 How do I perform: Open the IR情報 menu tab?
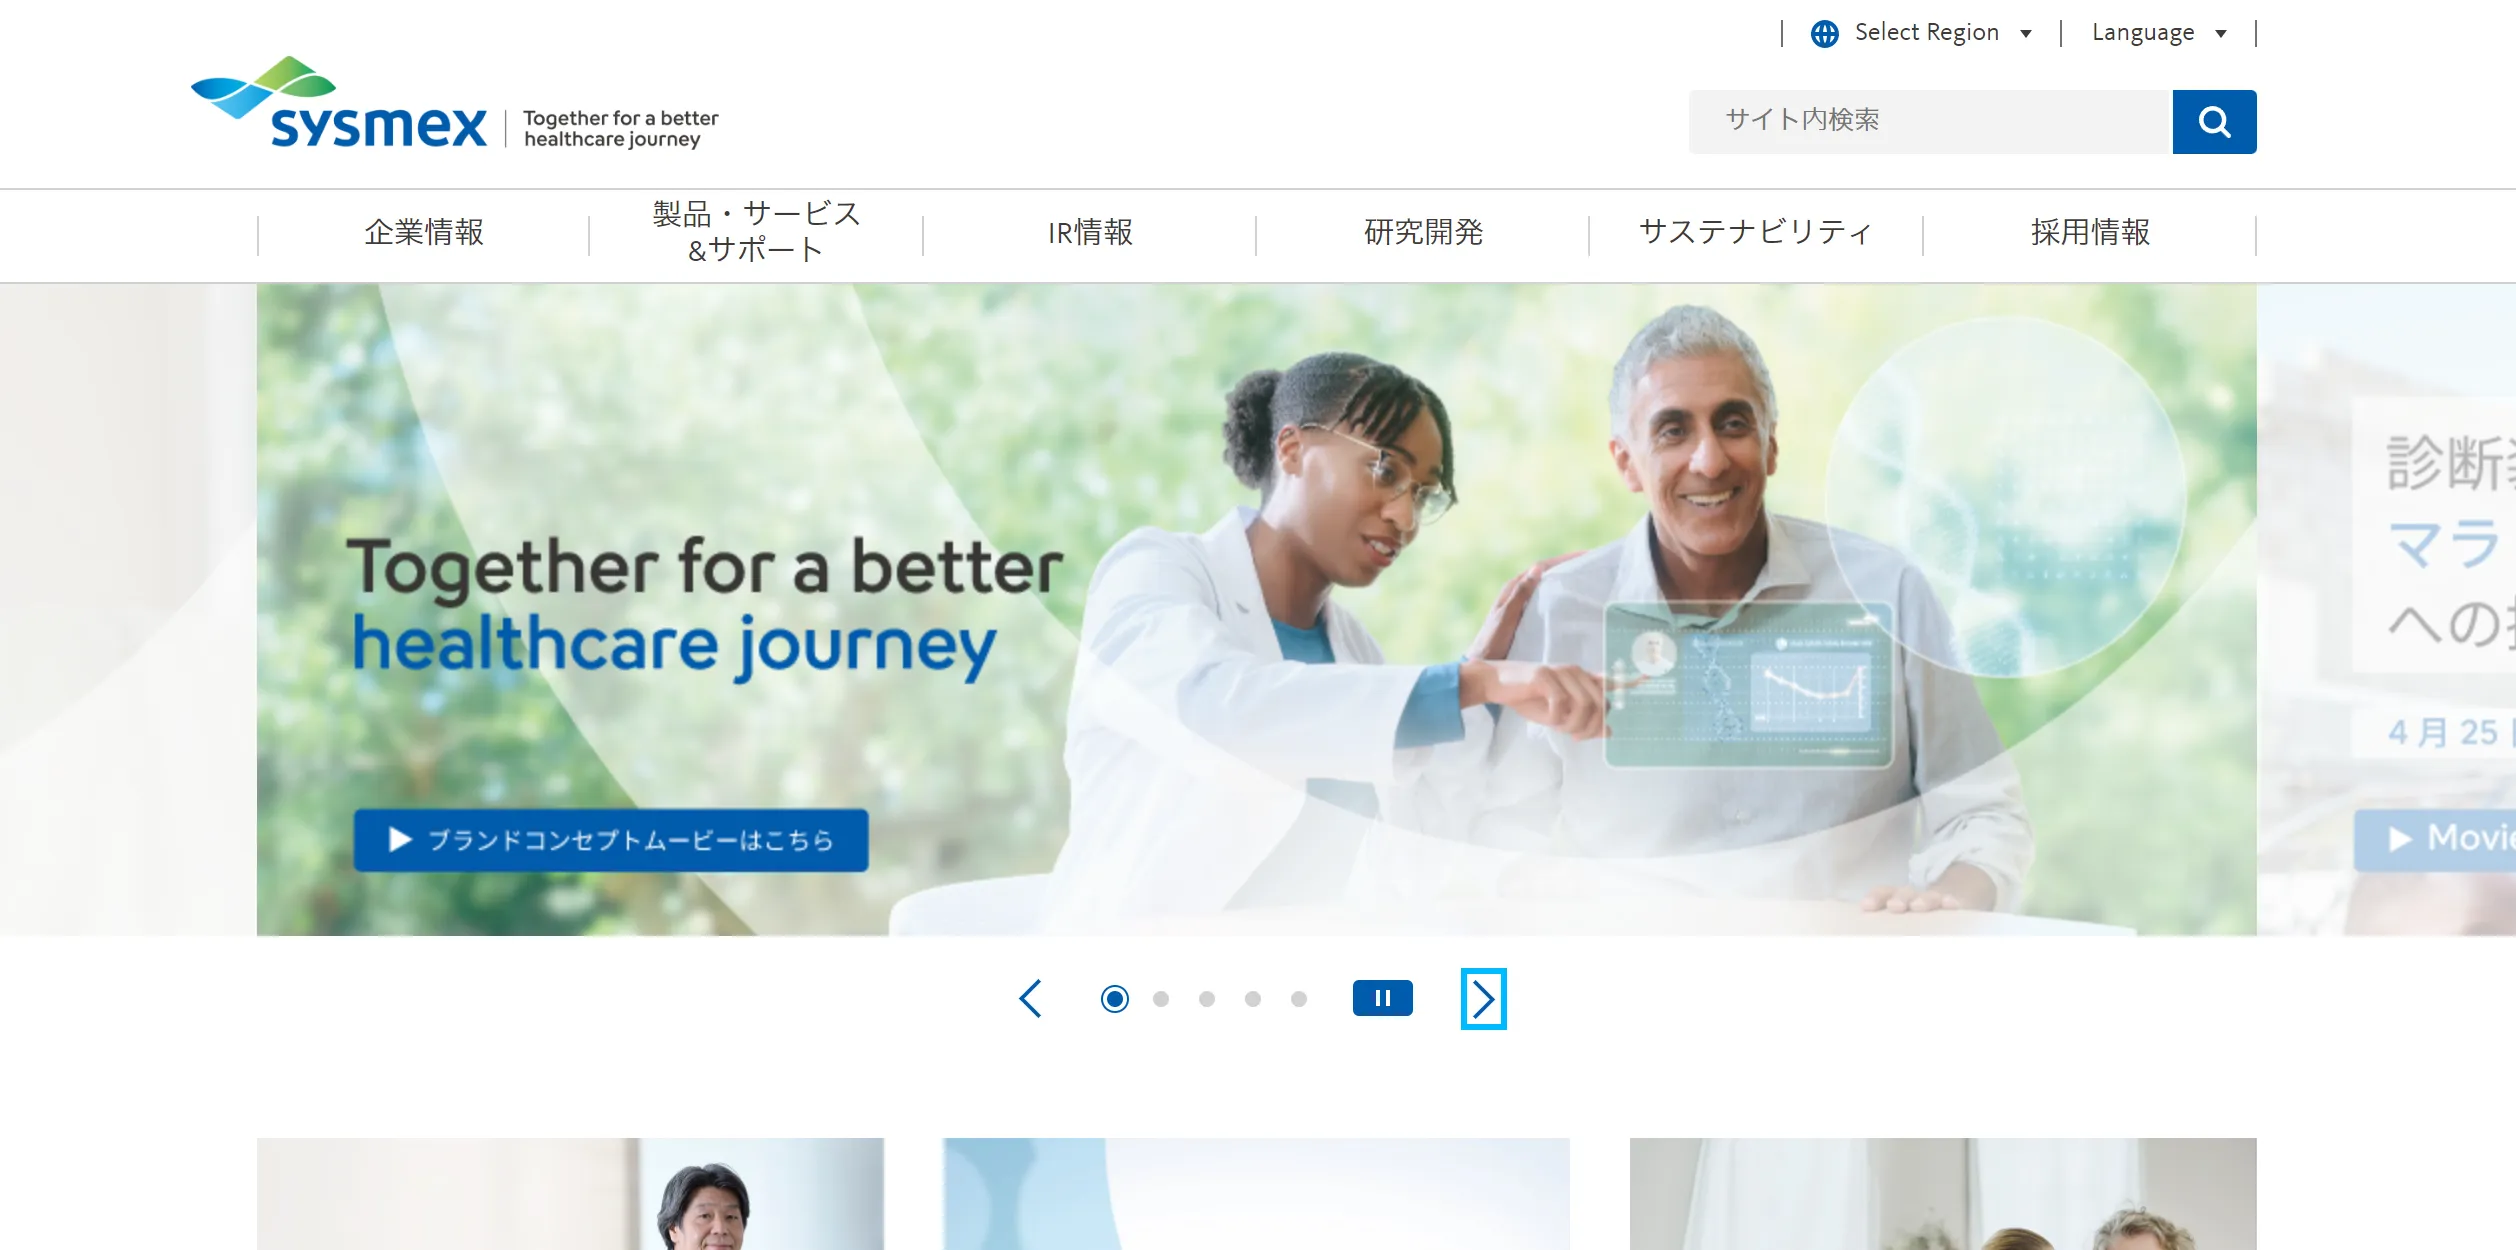point(1090,233)
